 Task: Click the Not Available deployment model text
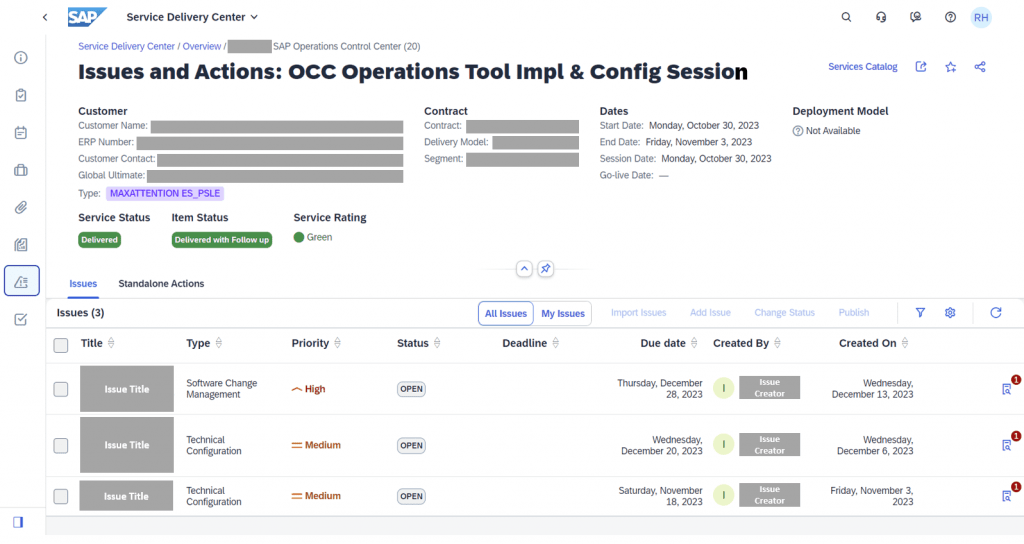(x=833, y=131)
